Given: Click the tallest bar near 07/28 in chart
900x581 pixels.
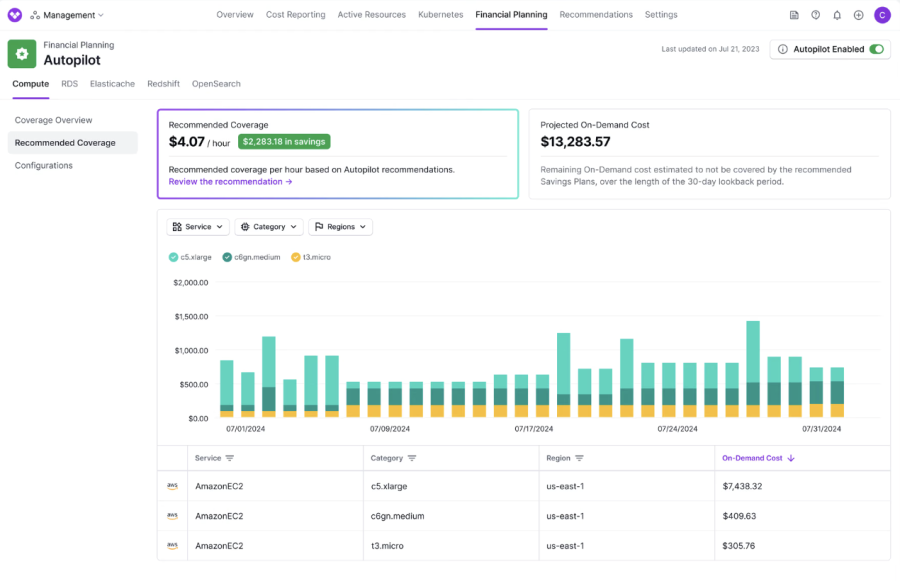Looking at the screenshot, I should [753, 369].
